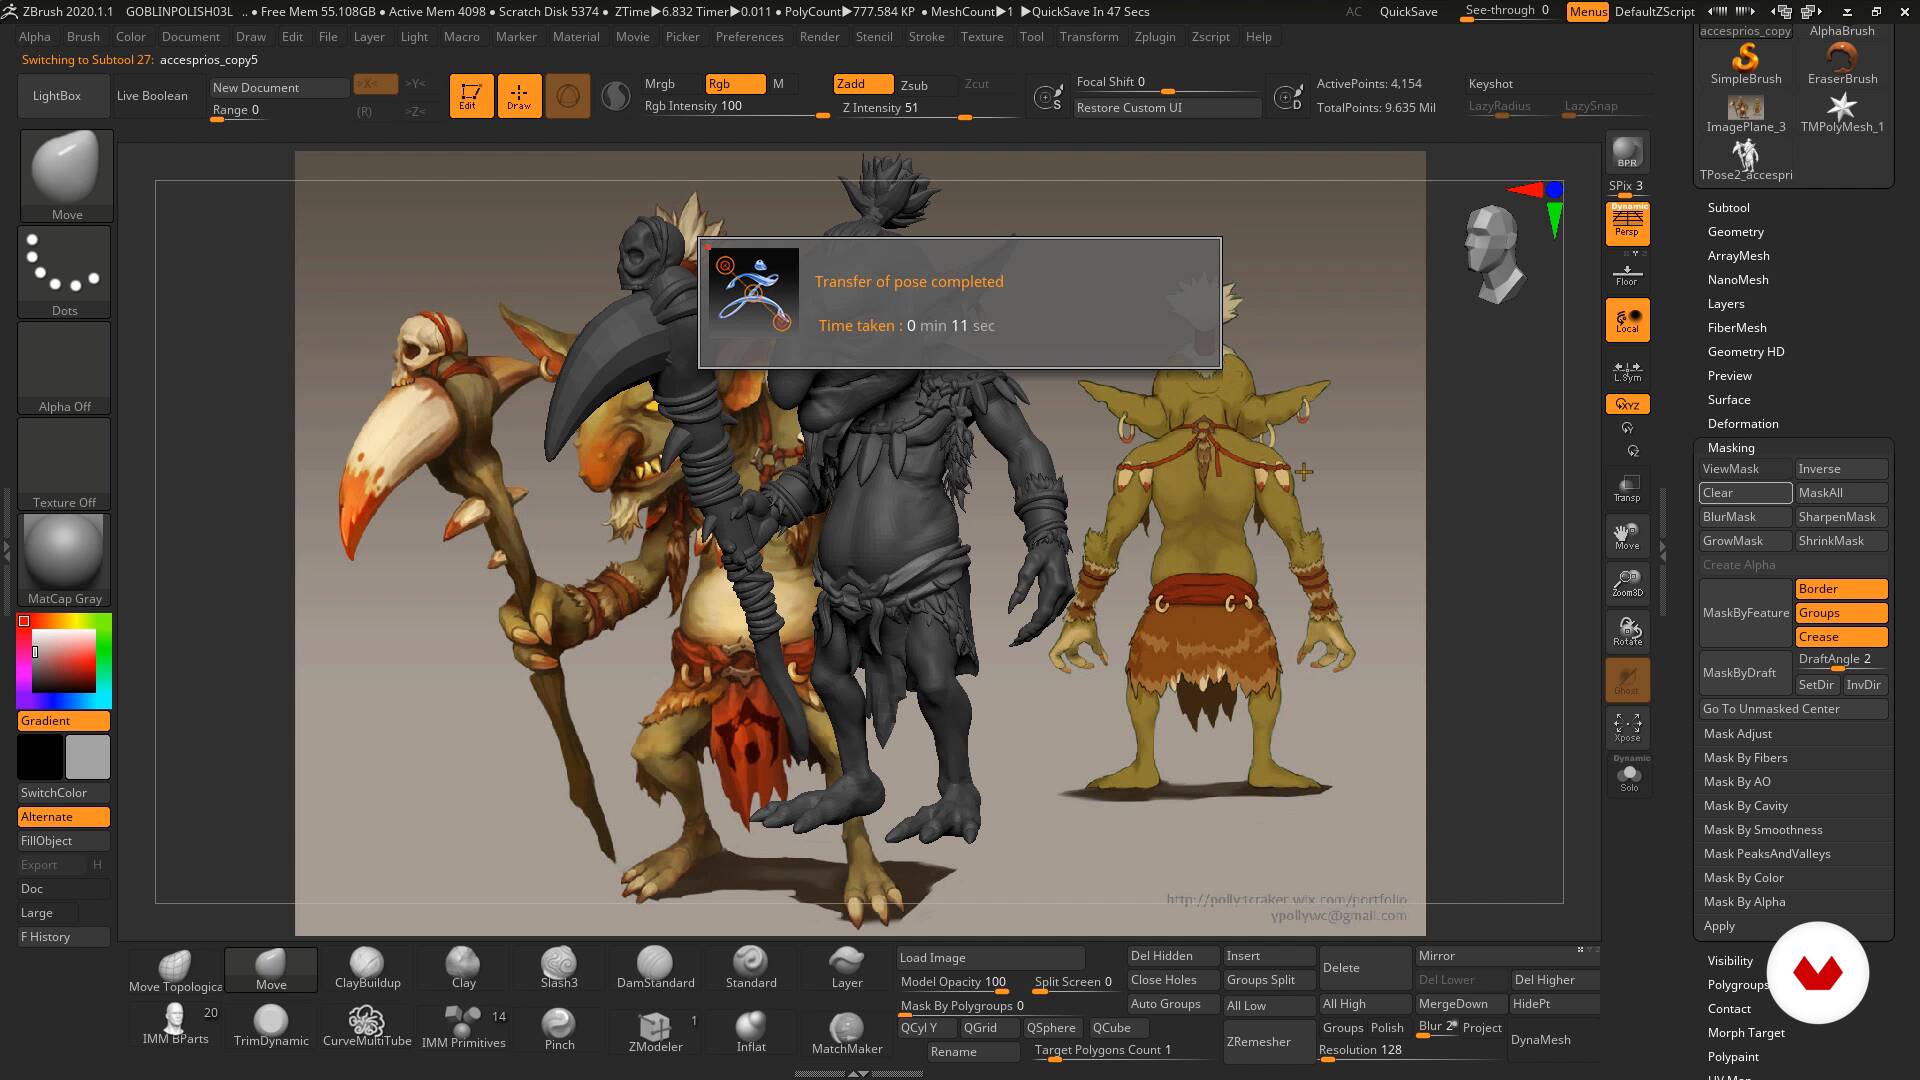Image resolution: width=1920 pixels, height=1080 pixels.
Task: Toggle Ghost transparency mode
Action: [x=1627, y=679]
